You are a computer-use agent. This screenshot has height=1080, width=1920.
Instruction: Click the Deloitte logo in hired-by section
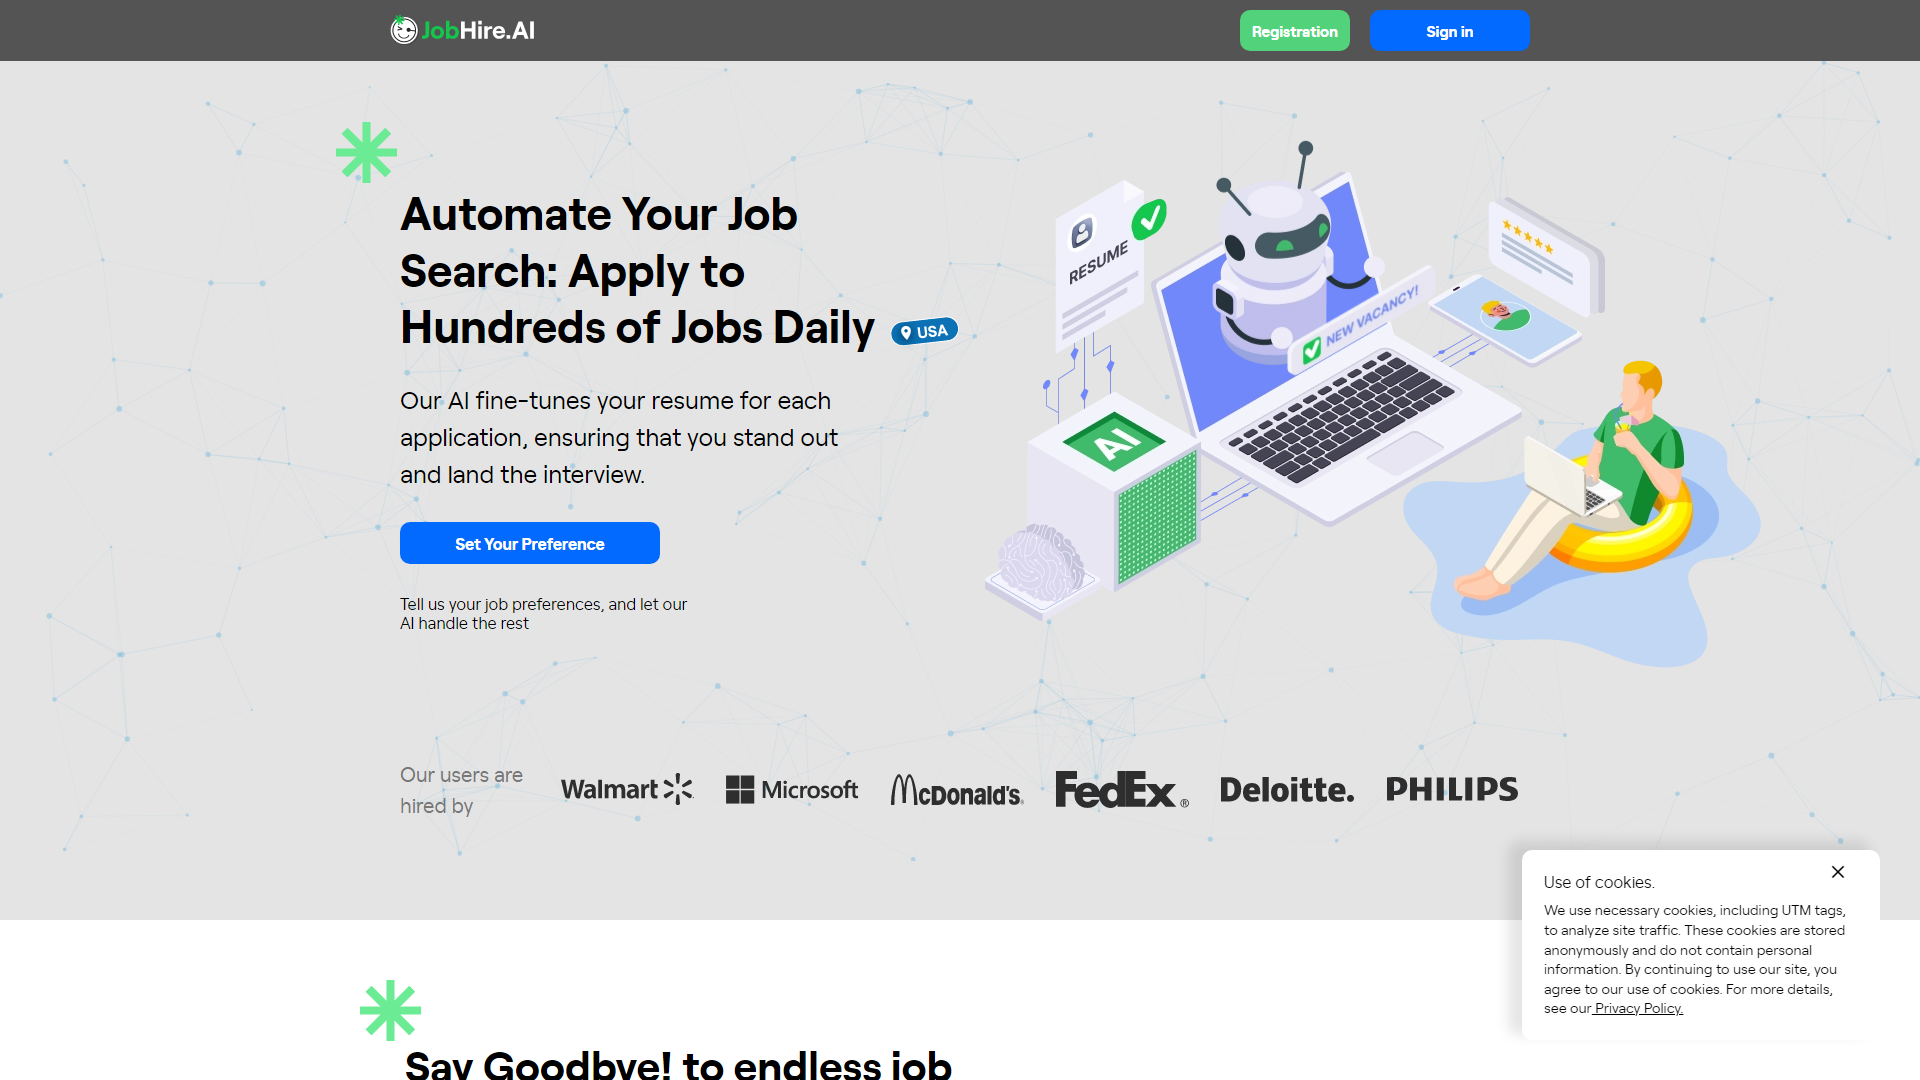[x=1284, y=789]
